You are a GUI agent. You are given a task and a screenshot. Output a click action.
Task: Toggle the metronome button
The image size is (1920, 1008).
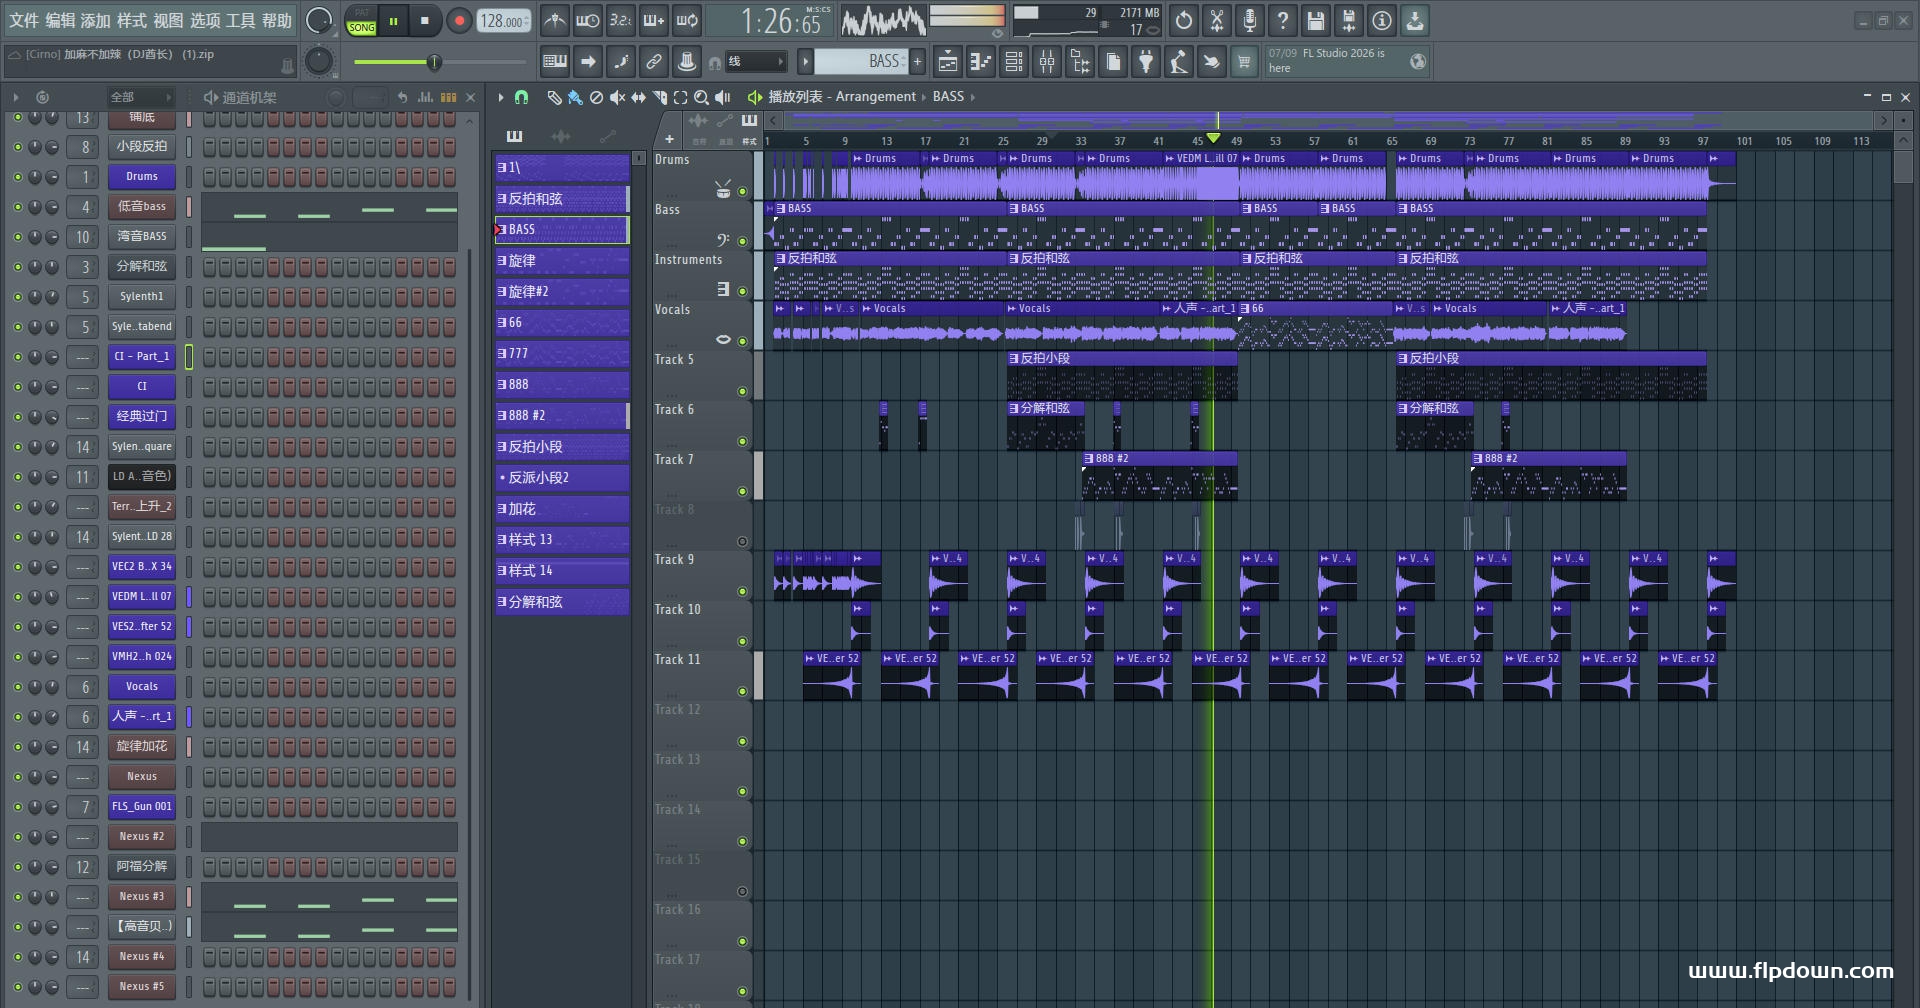pos(555,20)
